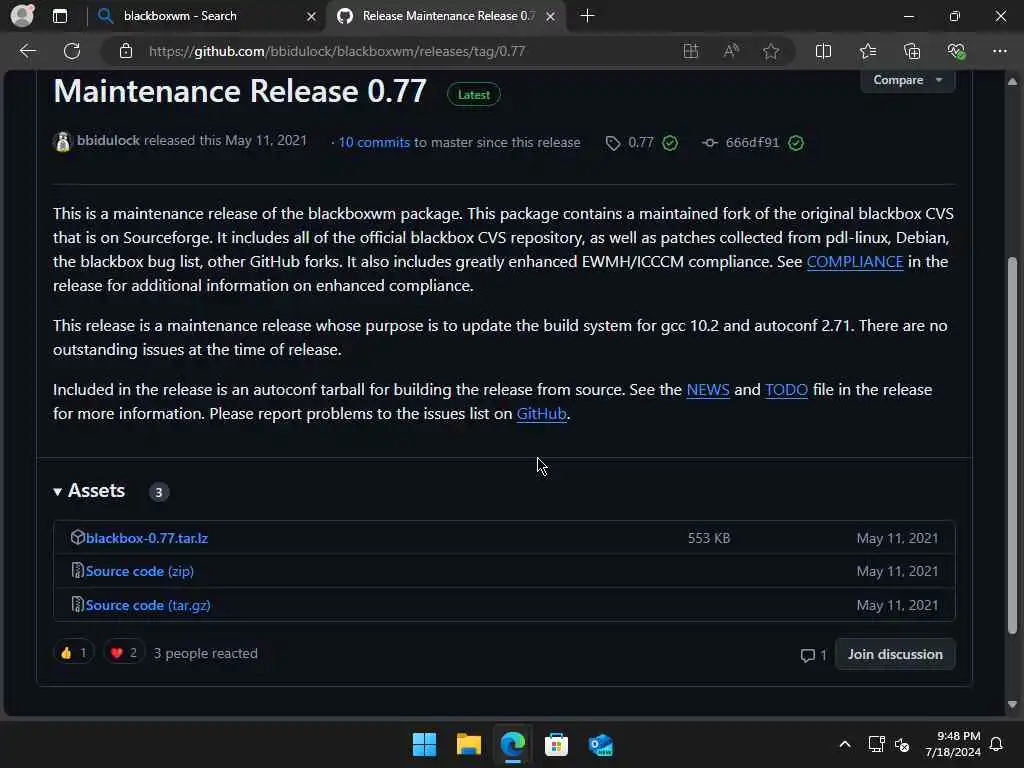Screen dimensions: 1024x768
Task: Open the network status tray icon
Action: [876, 744]
